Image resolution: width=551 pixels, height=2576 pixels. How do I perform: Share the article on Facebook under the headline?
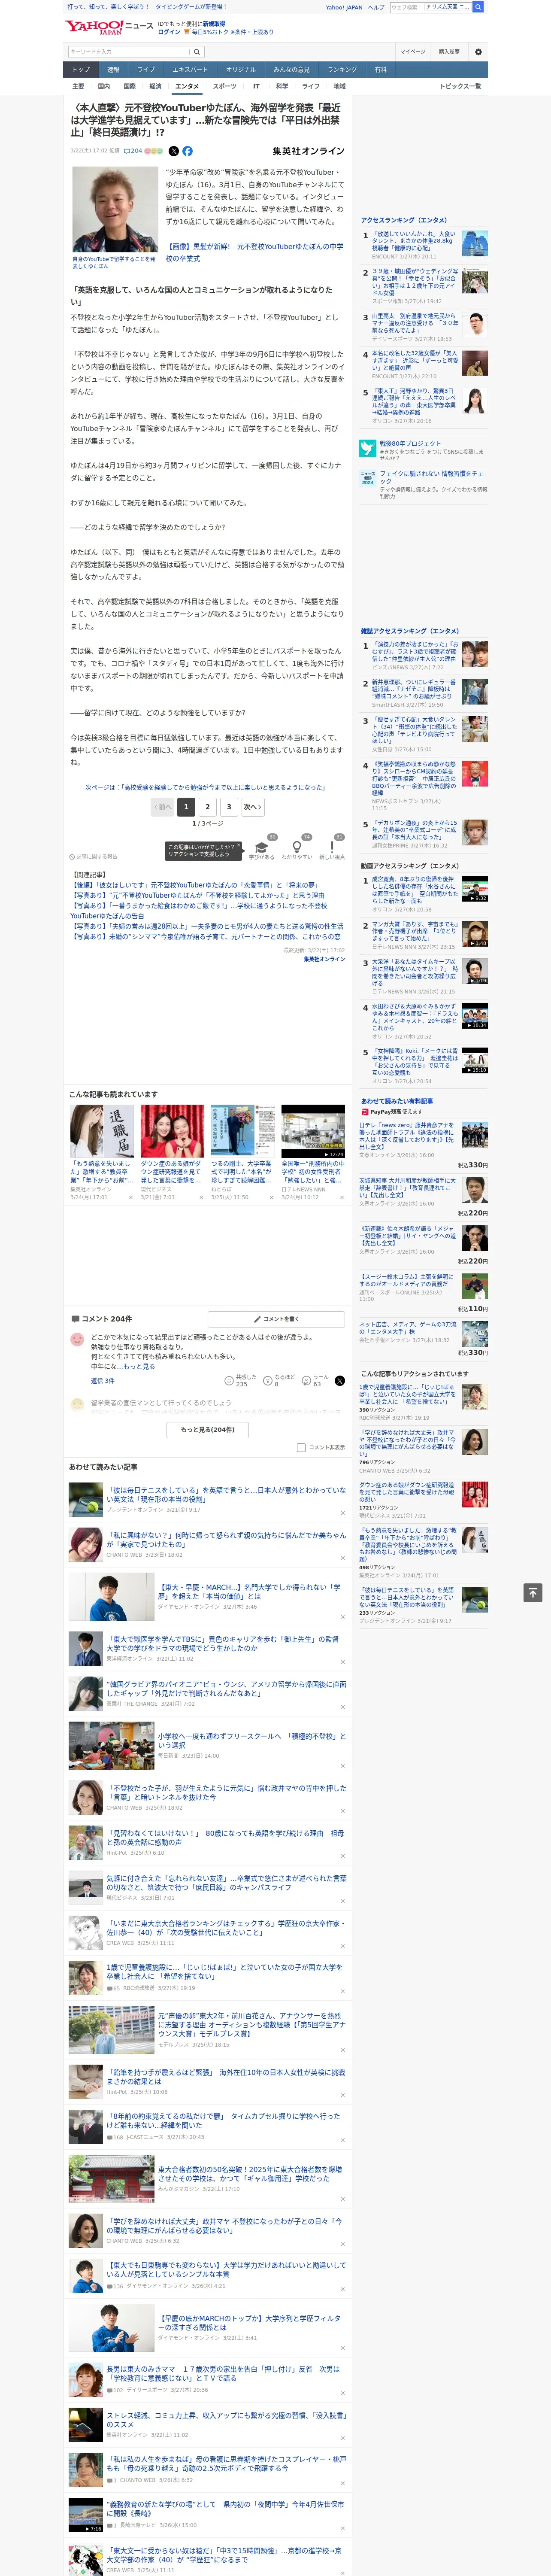[x=187, y=151]
